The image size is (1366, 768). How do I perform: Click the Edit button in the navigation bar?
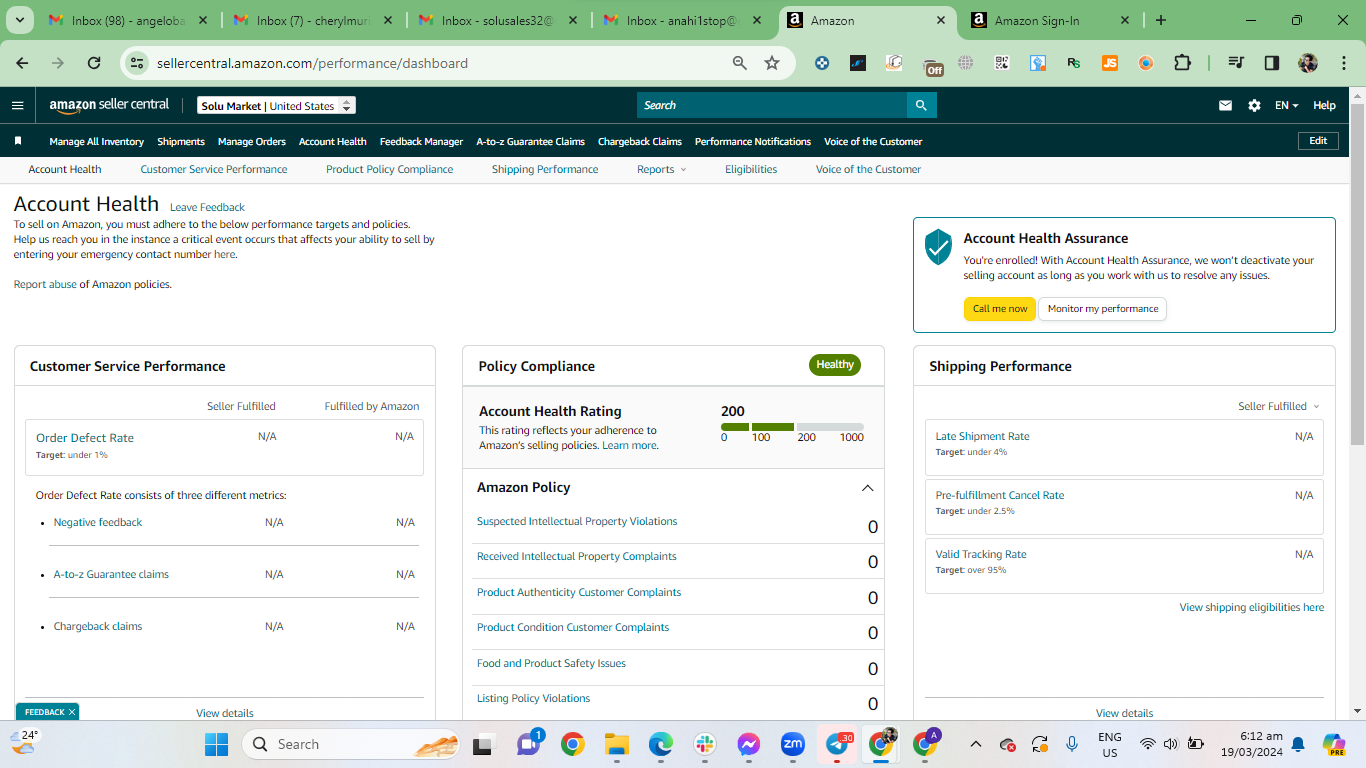tap(1318, 141)
